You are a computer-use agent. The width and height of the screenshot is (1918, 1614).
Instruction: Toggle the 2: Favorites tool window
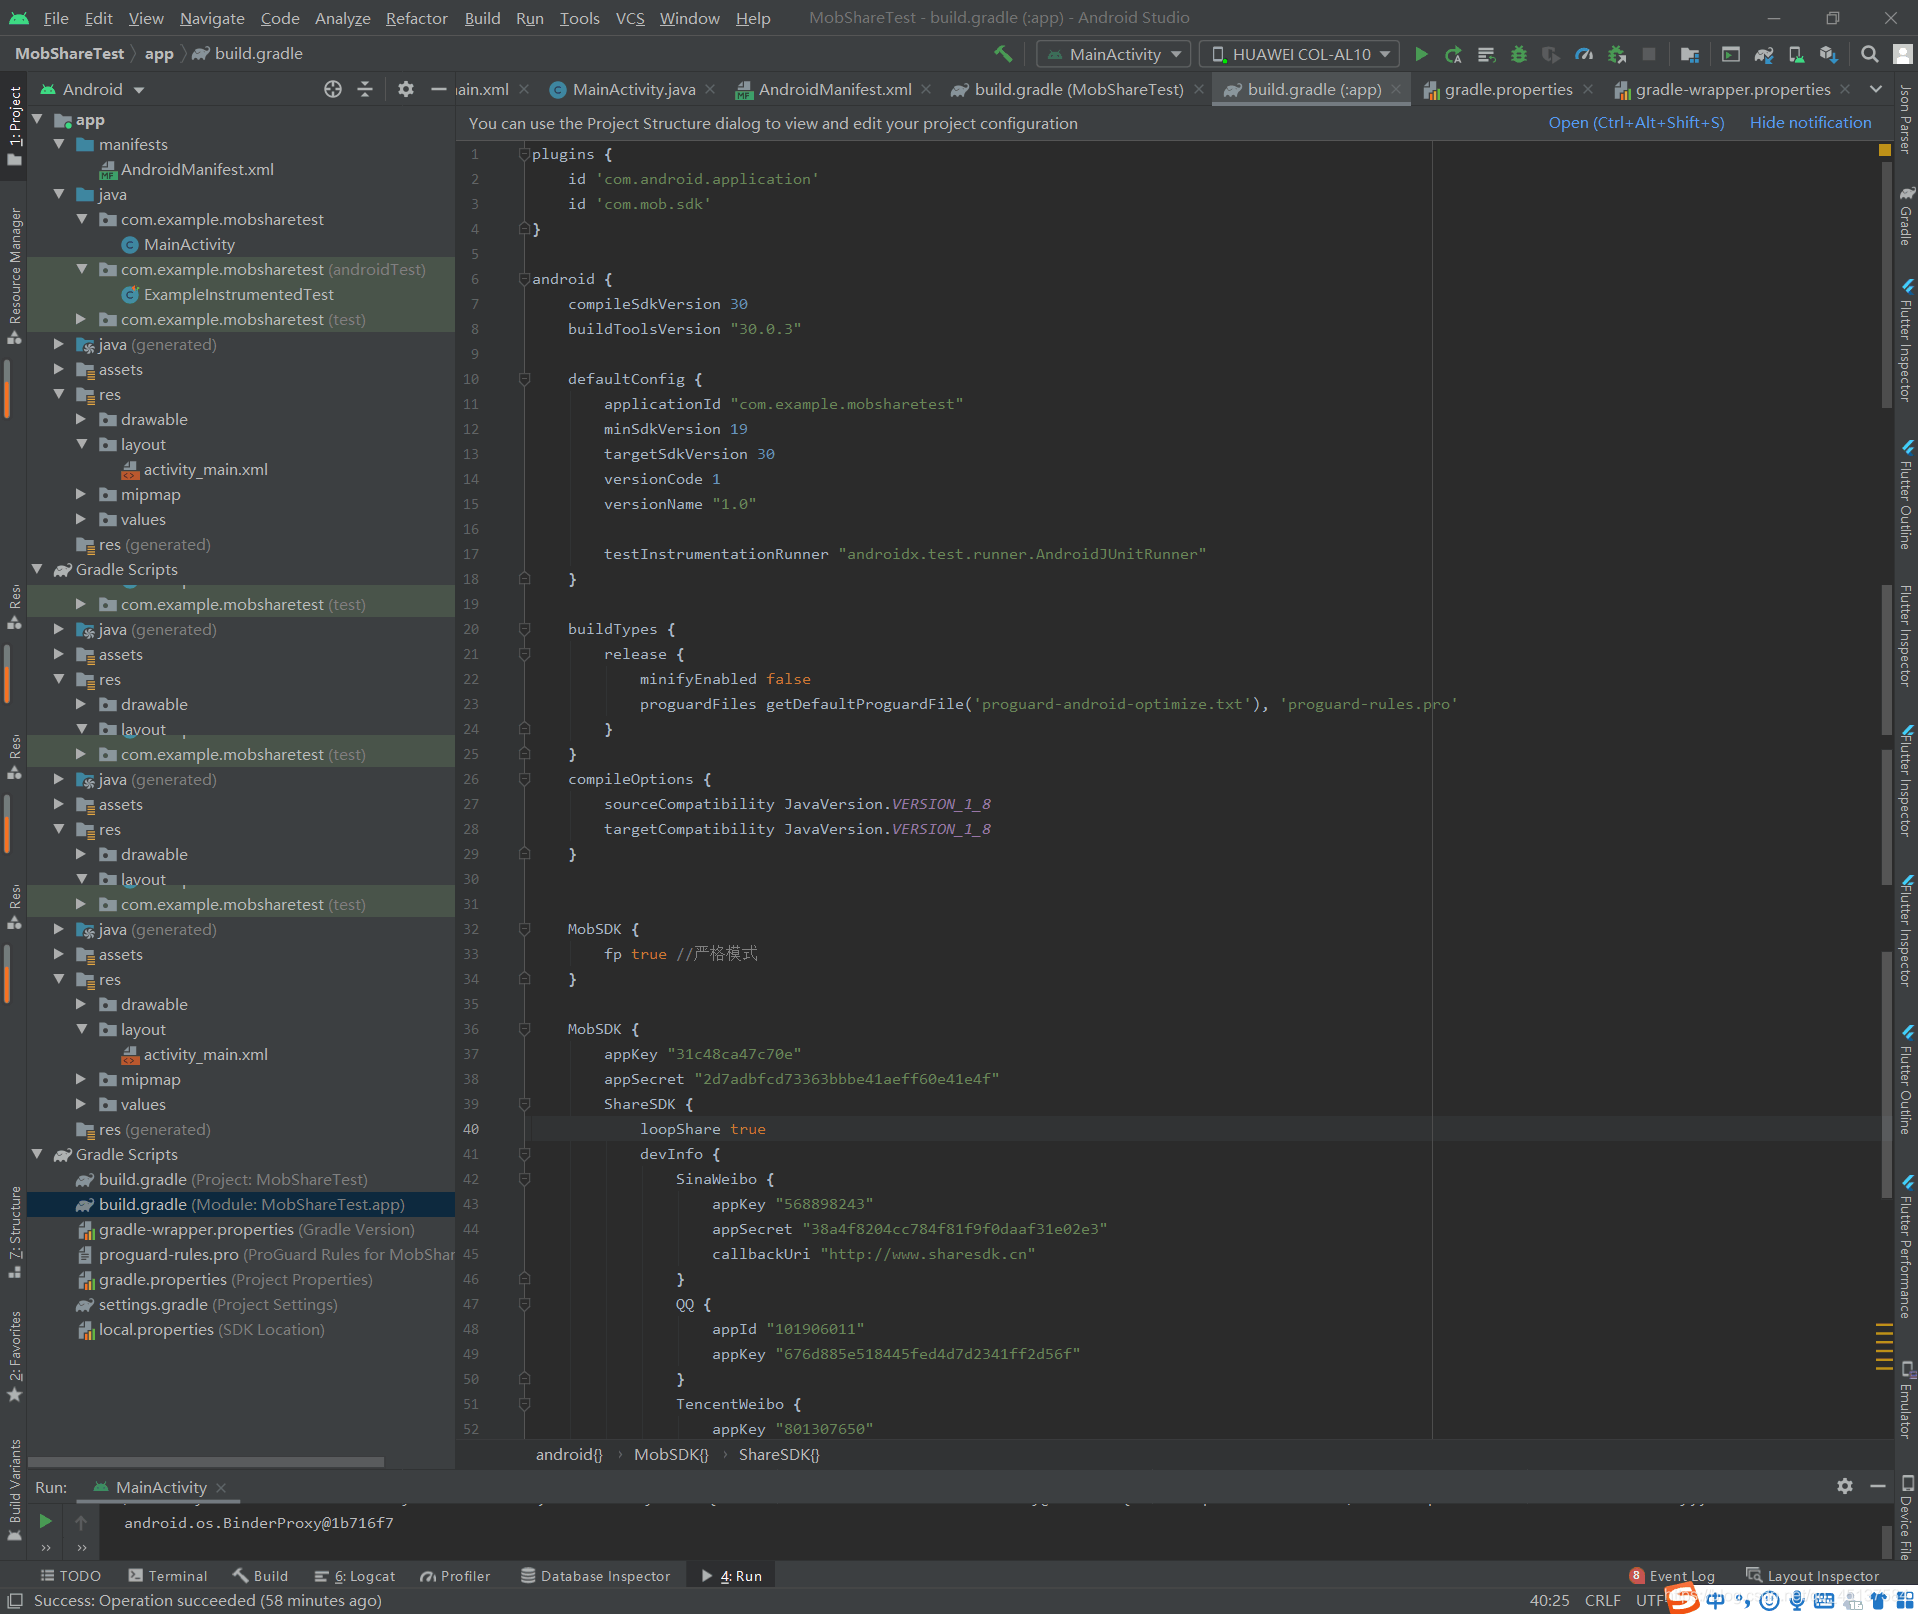pos(14,1356)
